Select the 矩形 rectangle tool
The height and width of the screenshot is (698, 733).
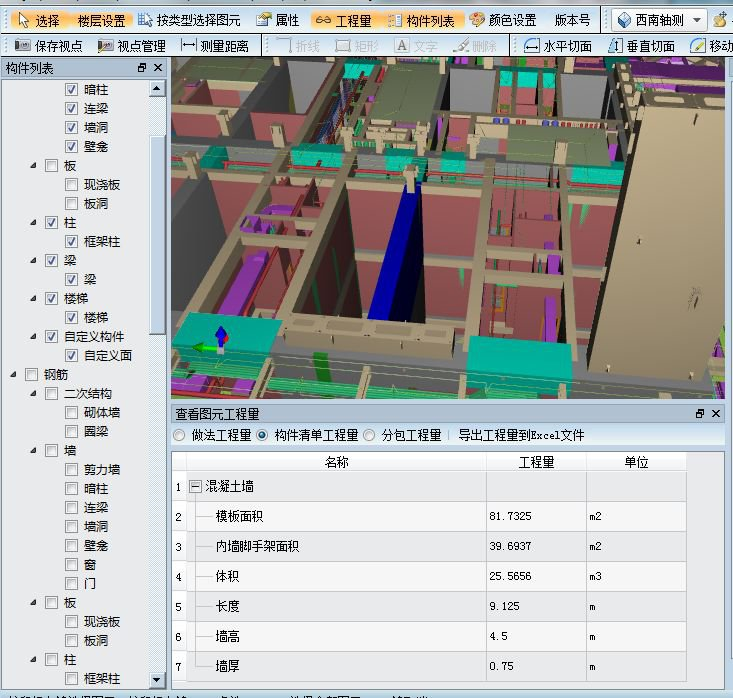click(357, 46)
